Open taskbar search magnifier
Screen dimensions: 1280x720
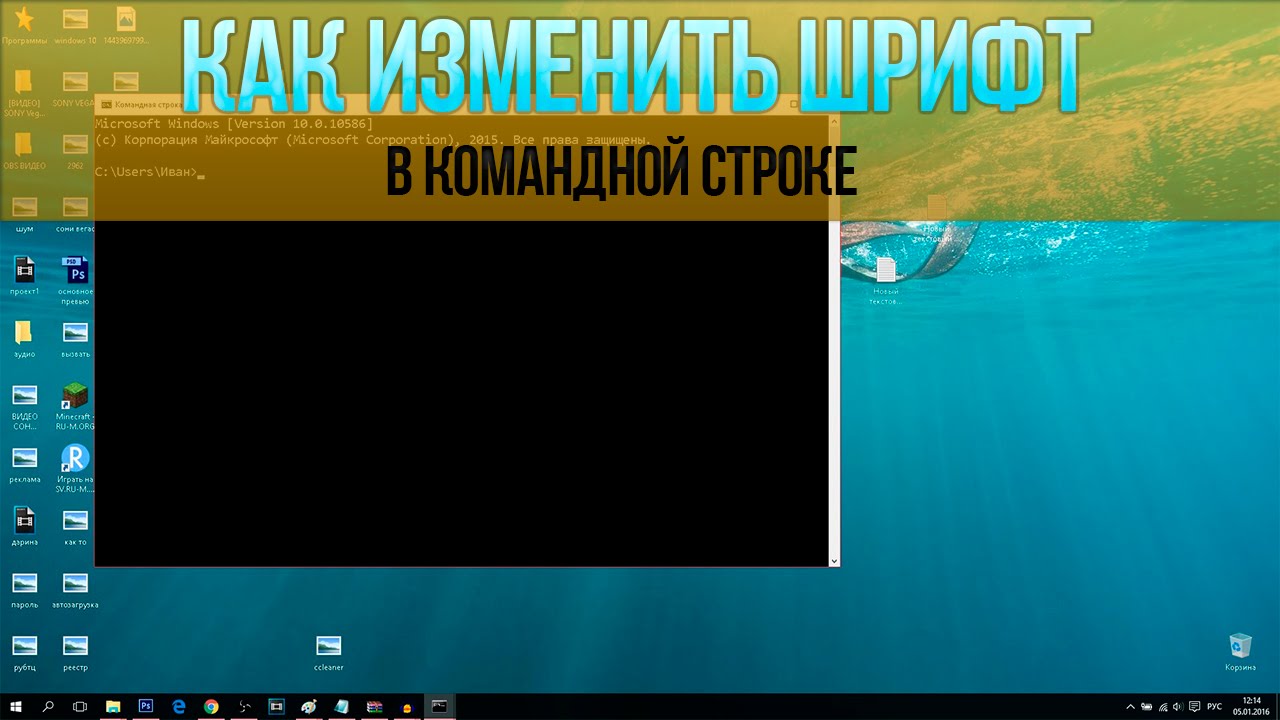point(48,706)
